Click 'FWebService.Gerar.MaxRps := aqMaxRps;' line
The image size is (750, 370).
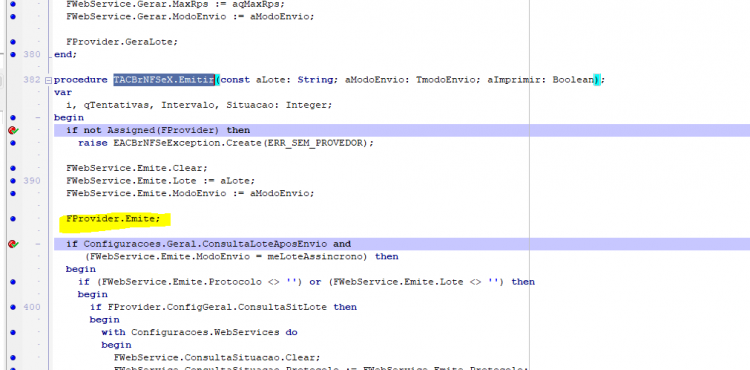click(176, 4)
